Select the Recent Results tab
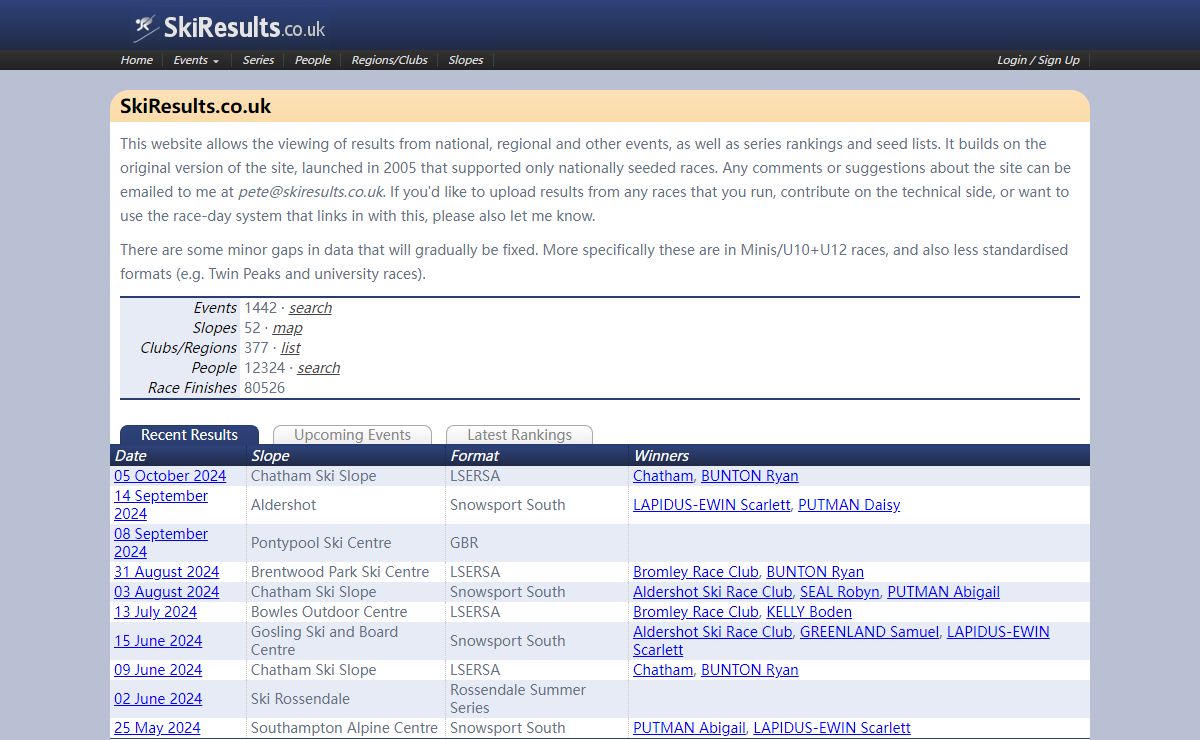Viewport: 1200px width, 740px height. pos(189,435)
